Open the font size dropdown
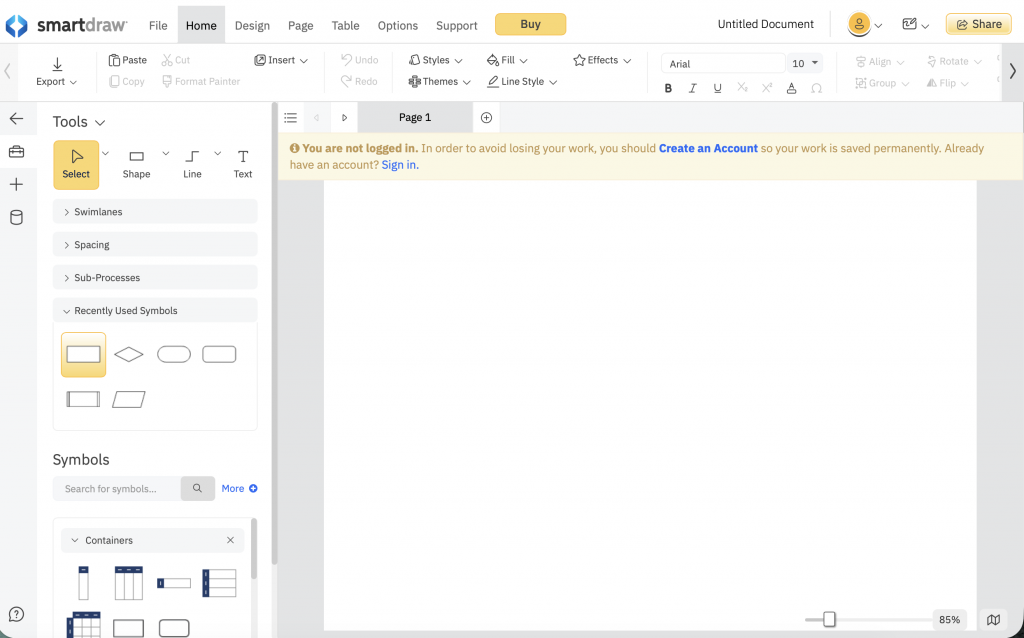1024x638 pixels. point(805,62)
